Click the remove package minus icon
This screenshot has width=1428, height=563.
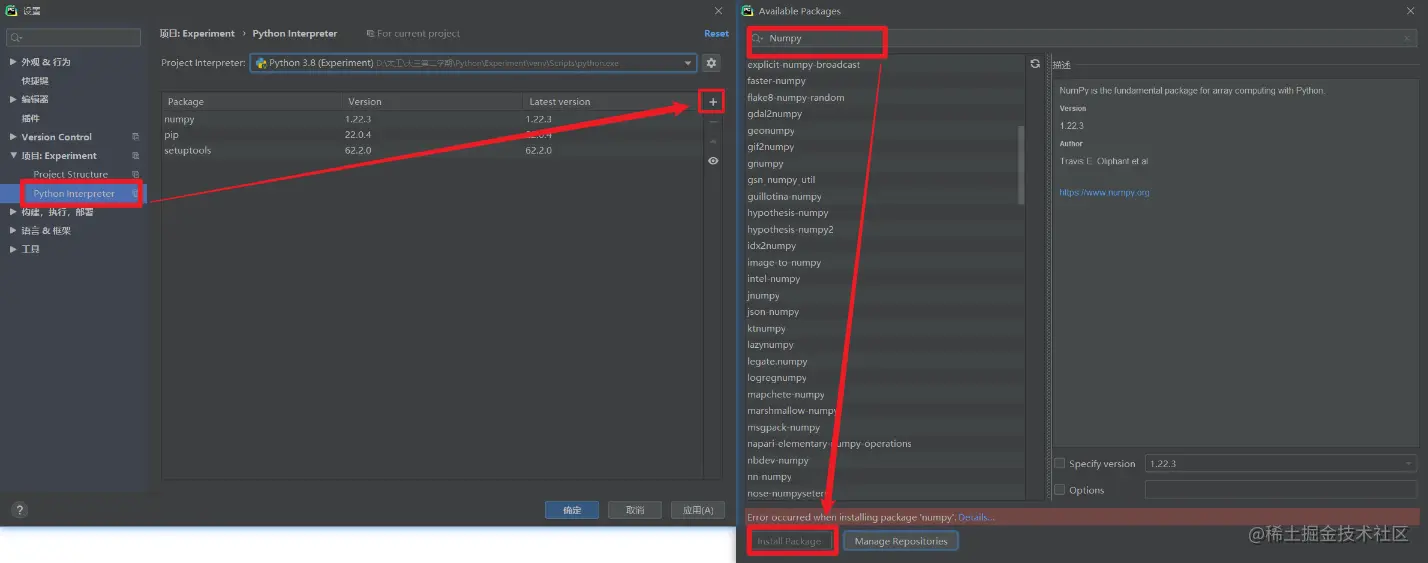click(713, 122)
